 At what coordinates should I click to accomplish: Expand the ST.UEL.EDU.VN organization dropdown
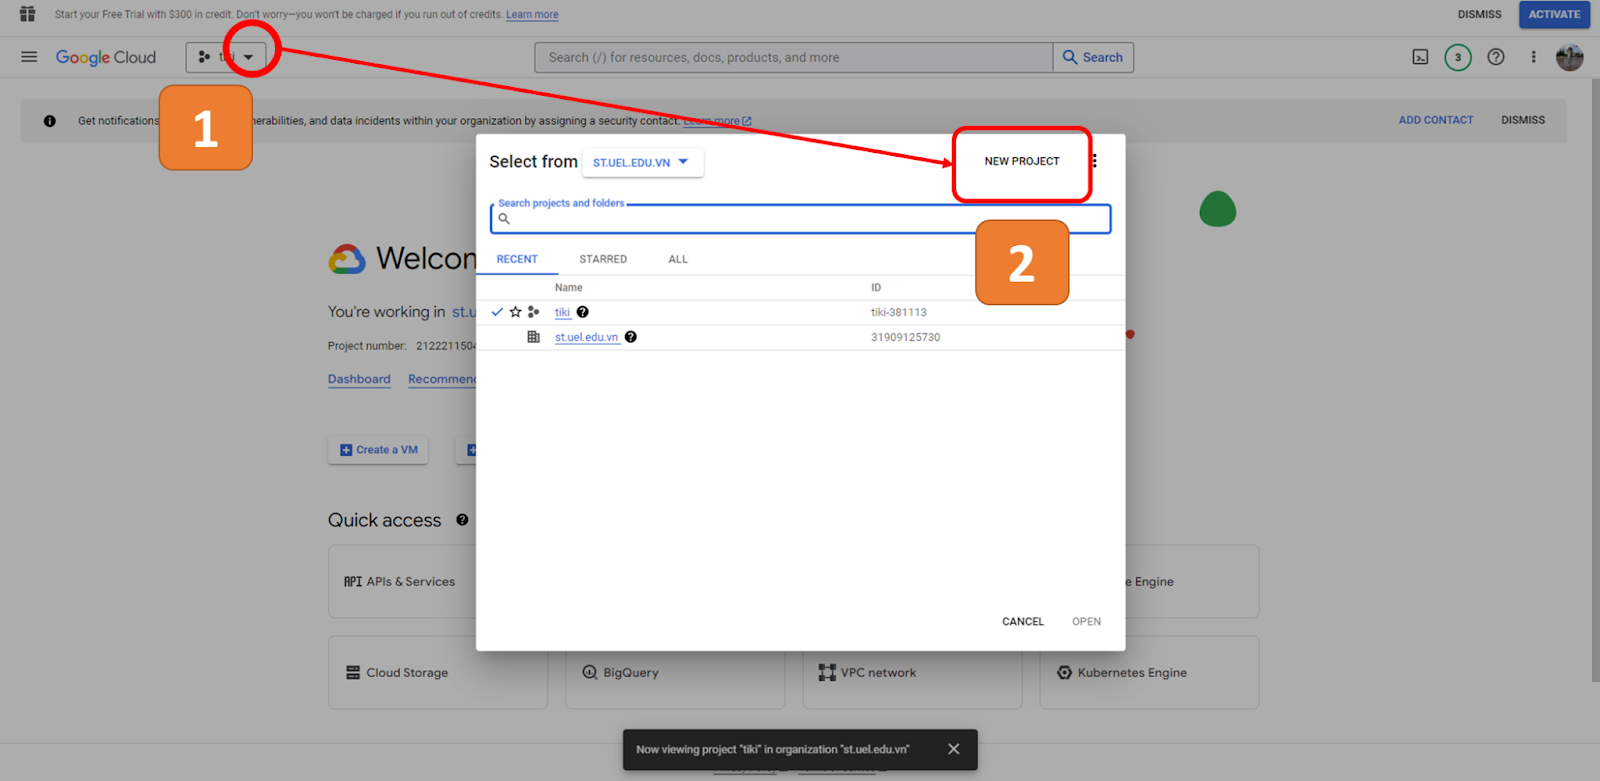642,162
